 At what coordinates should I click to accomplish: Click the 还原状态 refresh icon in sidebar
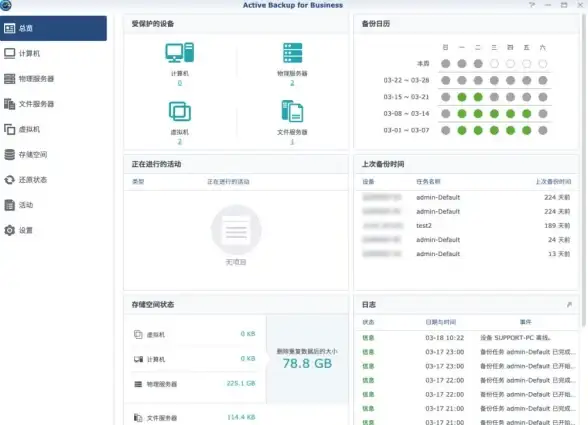[x=9, y=180]
